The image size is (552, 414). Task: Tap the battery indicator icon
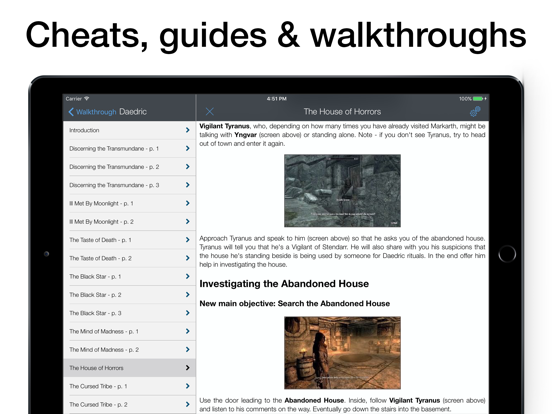point(478,99)
